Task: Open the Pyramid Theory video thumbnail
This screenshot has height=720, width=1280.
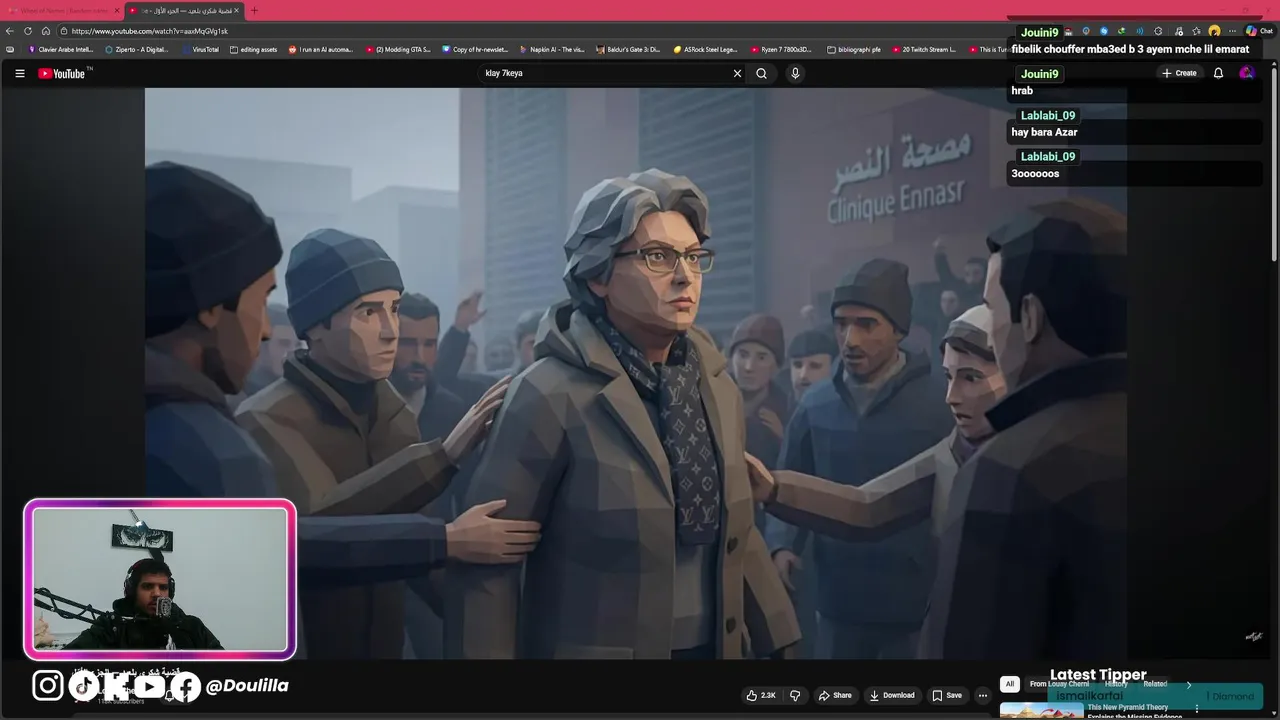Action: click(1041, 711)
